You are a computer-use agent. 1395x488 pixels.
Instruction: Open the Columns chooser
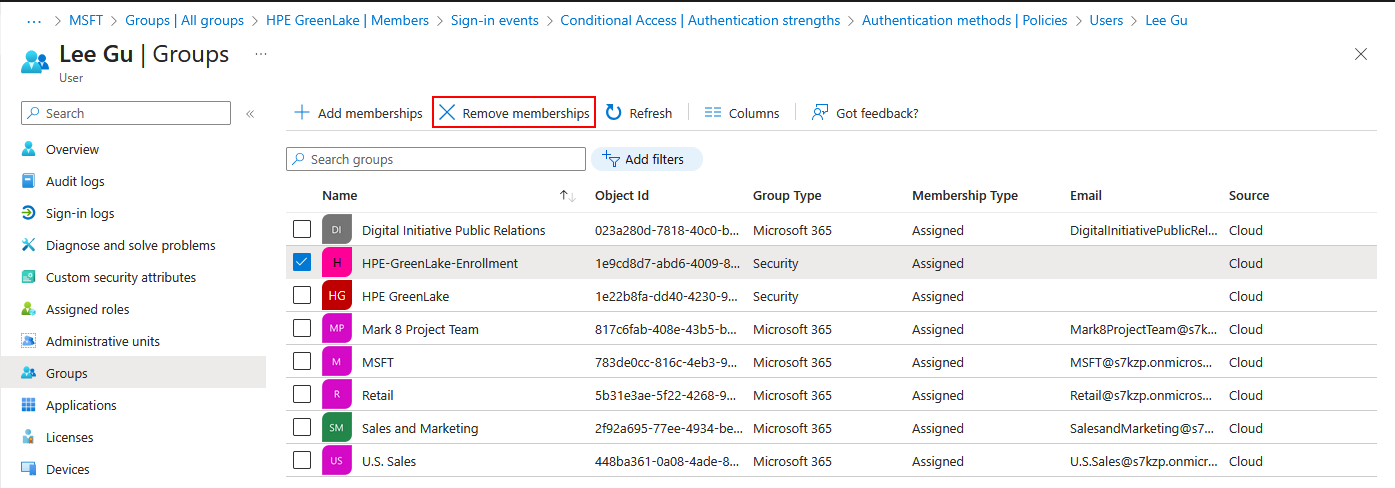[x=741, y=113]
